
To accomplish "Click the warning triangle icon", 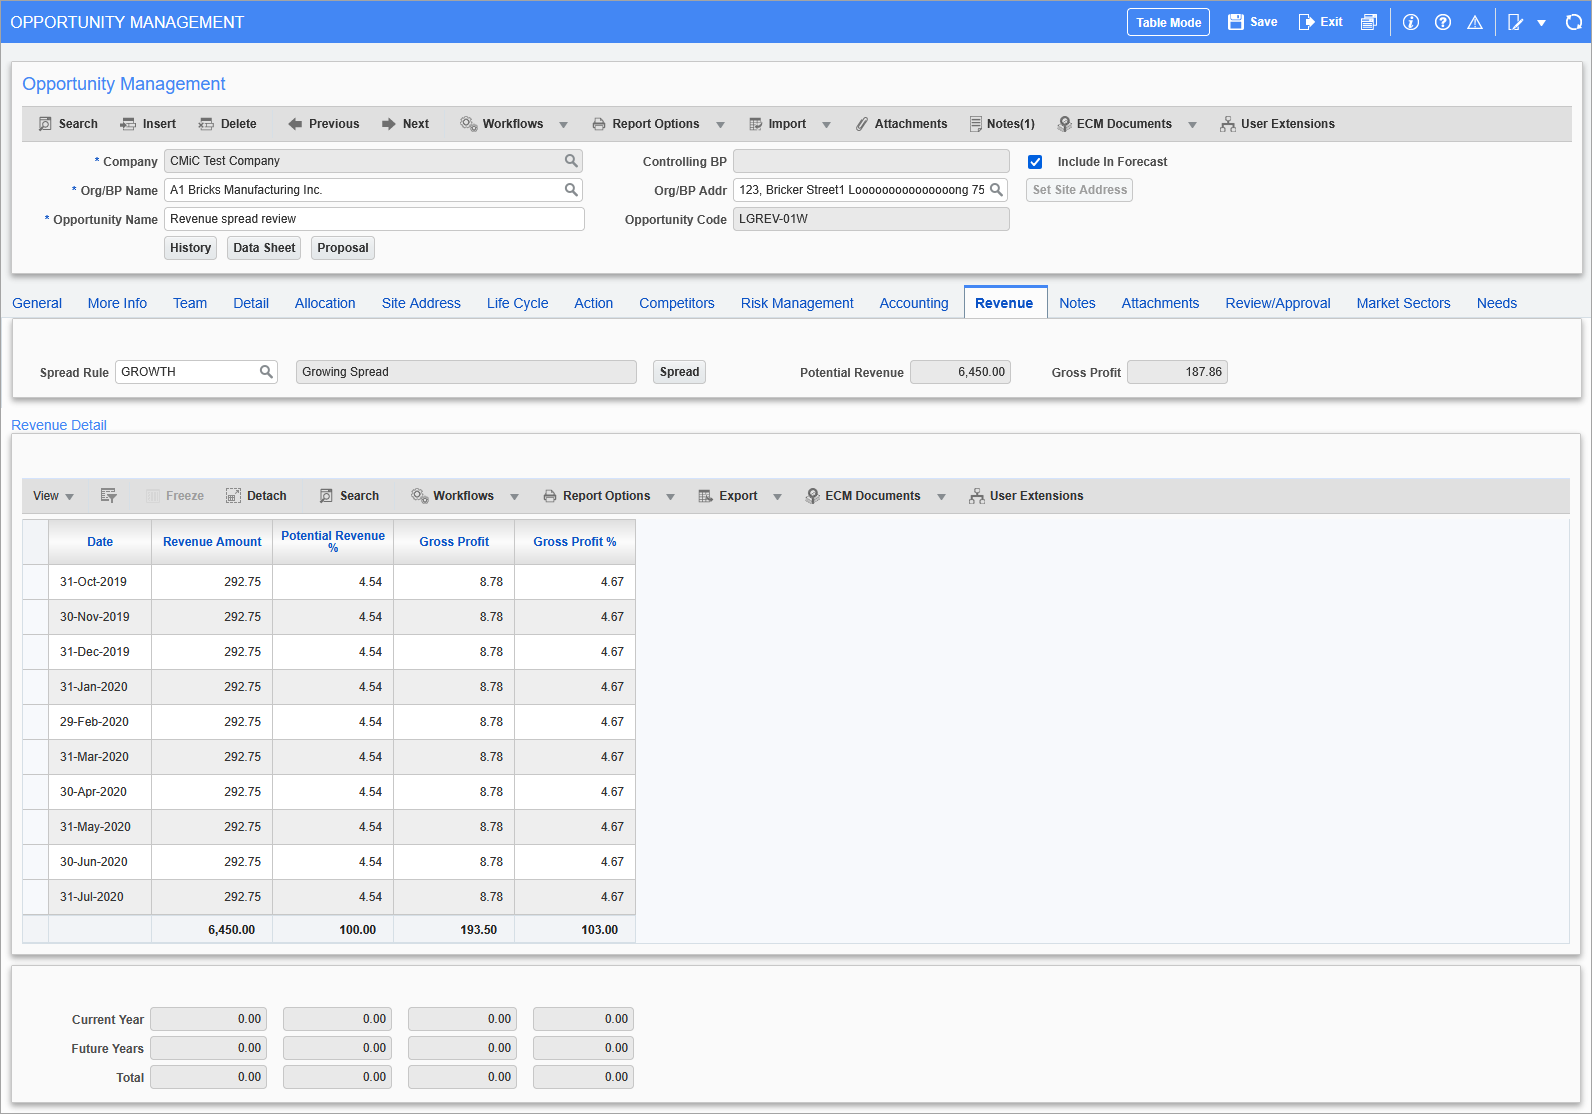I will (1475, 22).
